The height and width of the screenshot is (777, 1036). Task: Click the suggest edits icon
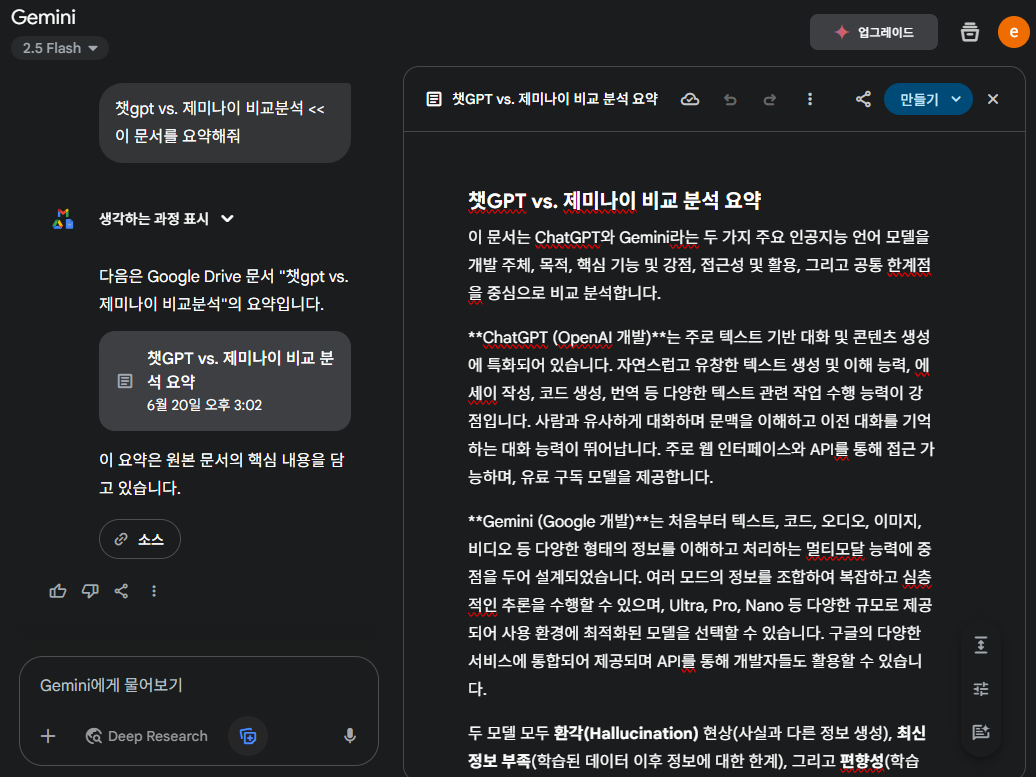[x=981, y=732]
